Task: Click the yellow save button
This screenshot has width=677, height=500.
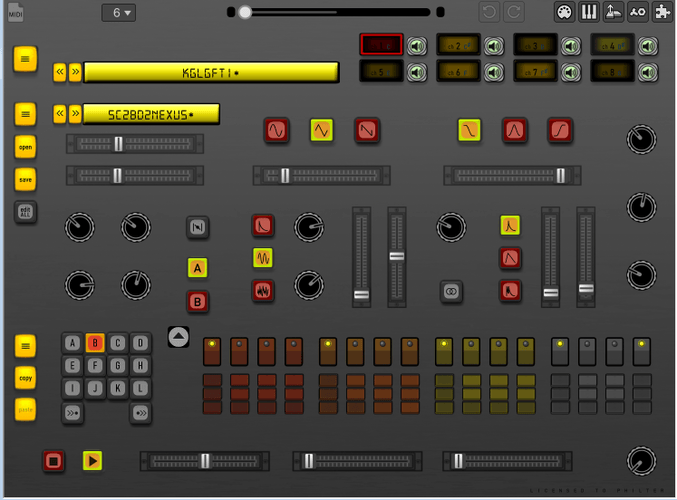Action: tap(25, 180)
